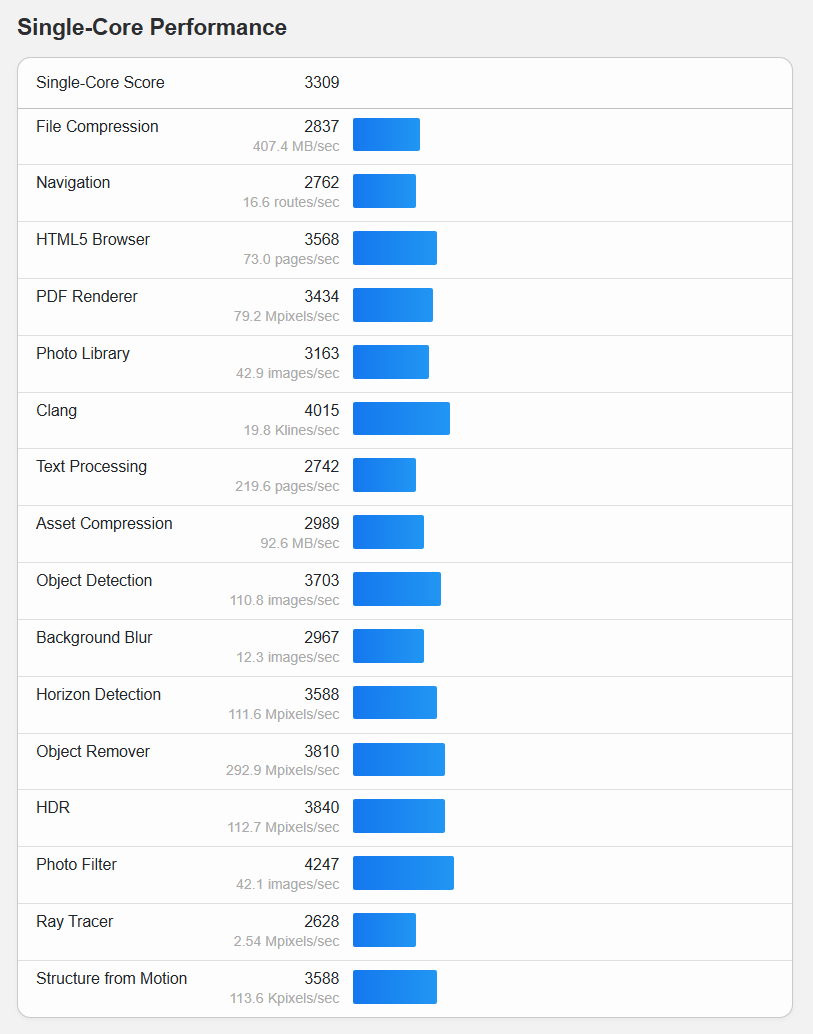Click the Single-Core Performance heading
The image size is (813, 1034).
click(x=152, y=28)
